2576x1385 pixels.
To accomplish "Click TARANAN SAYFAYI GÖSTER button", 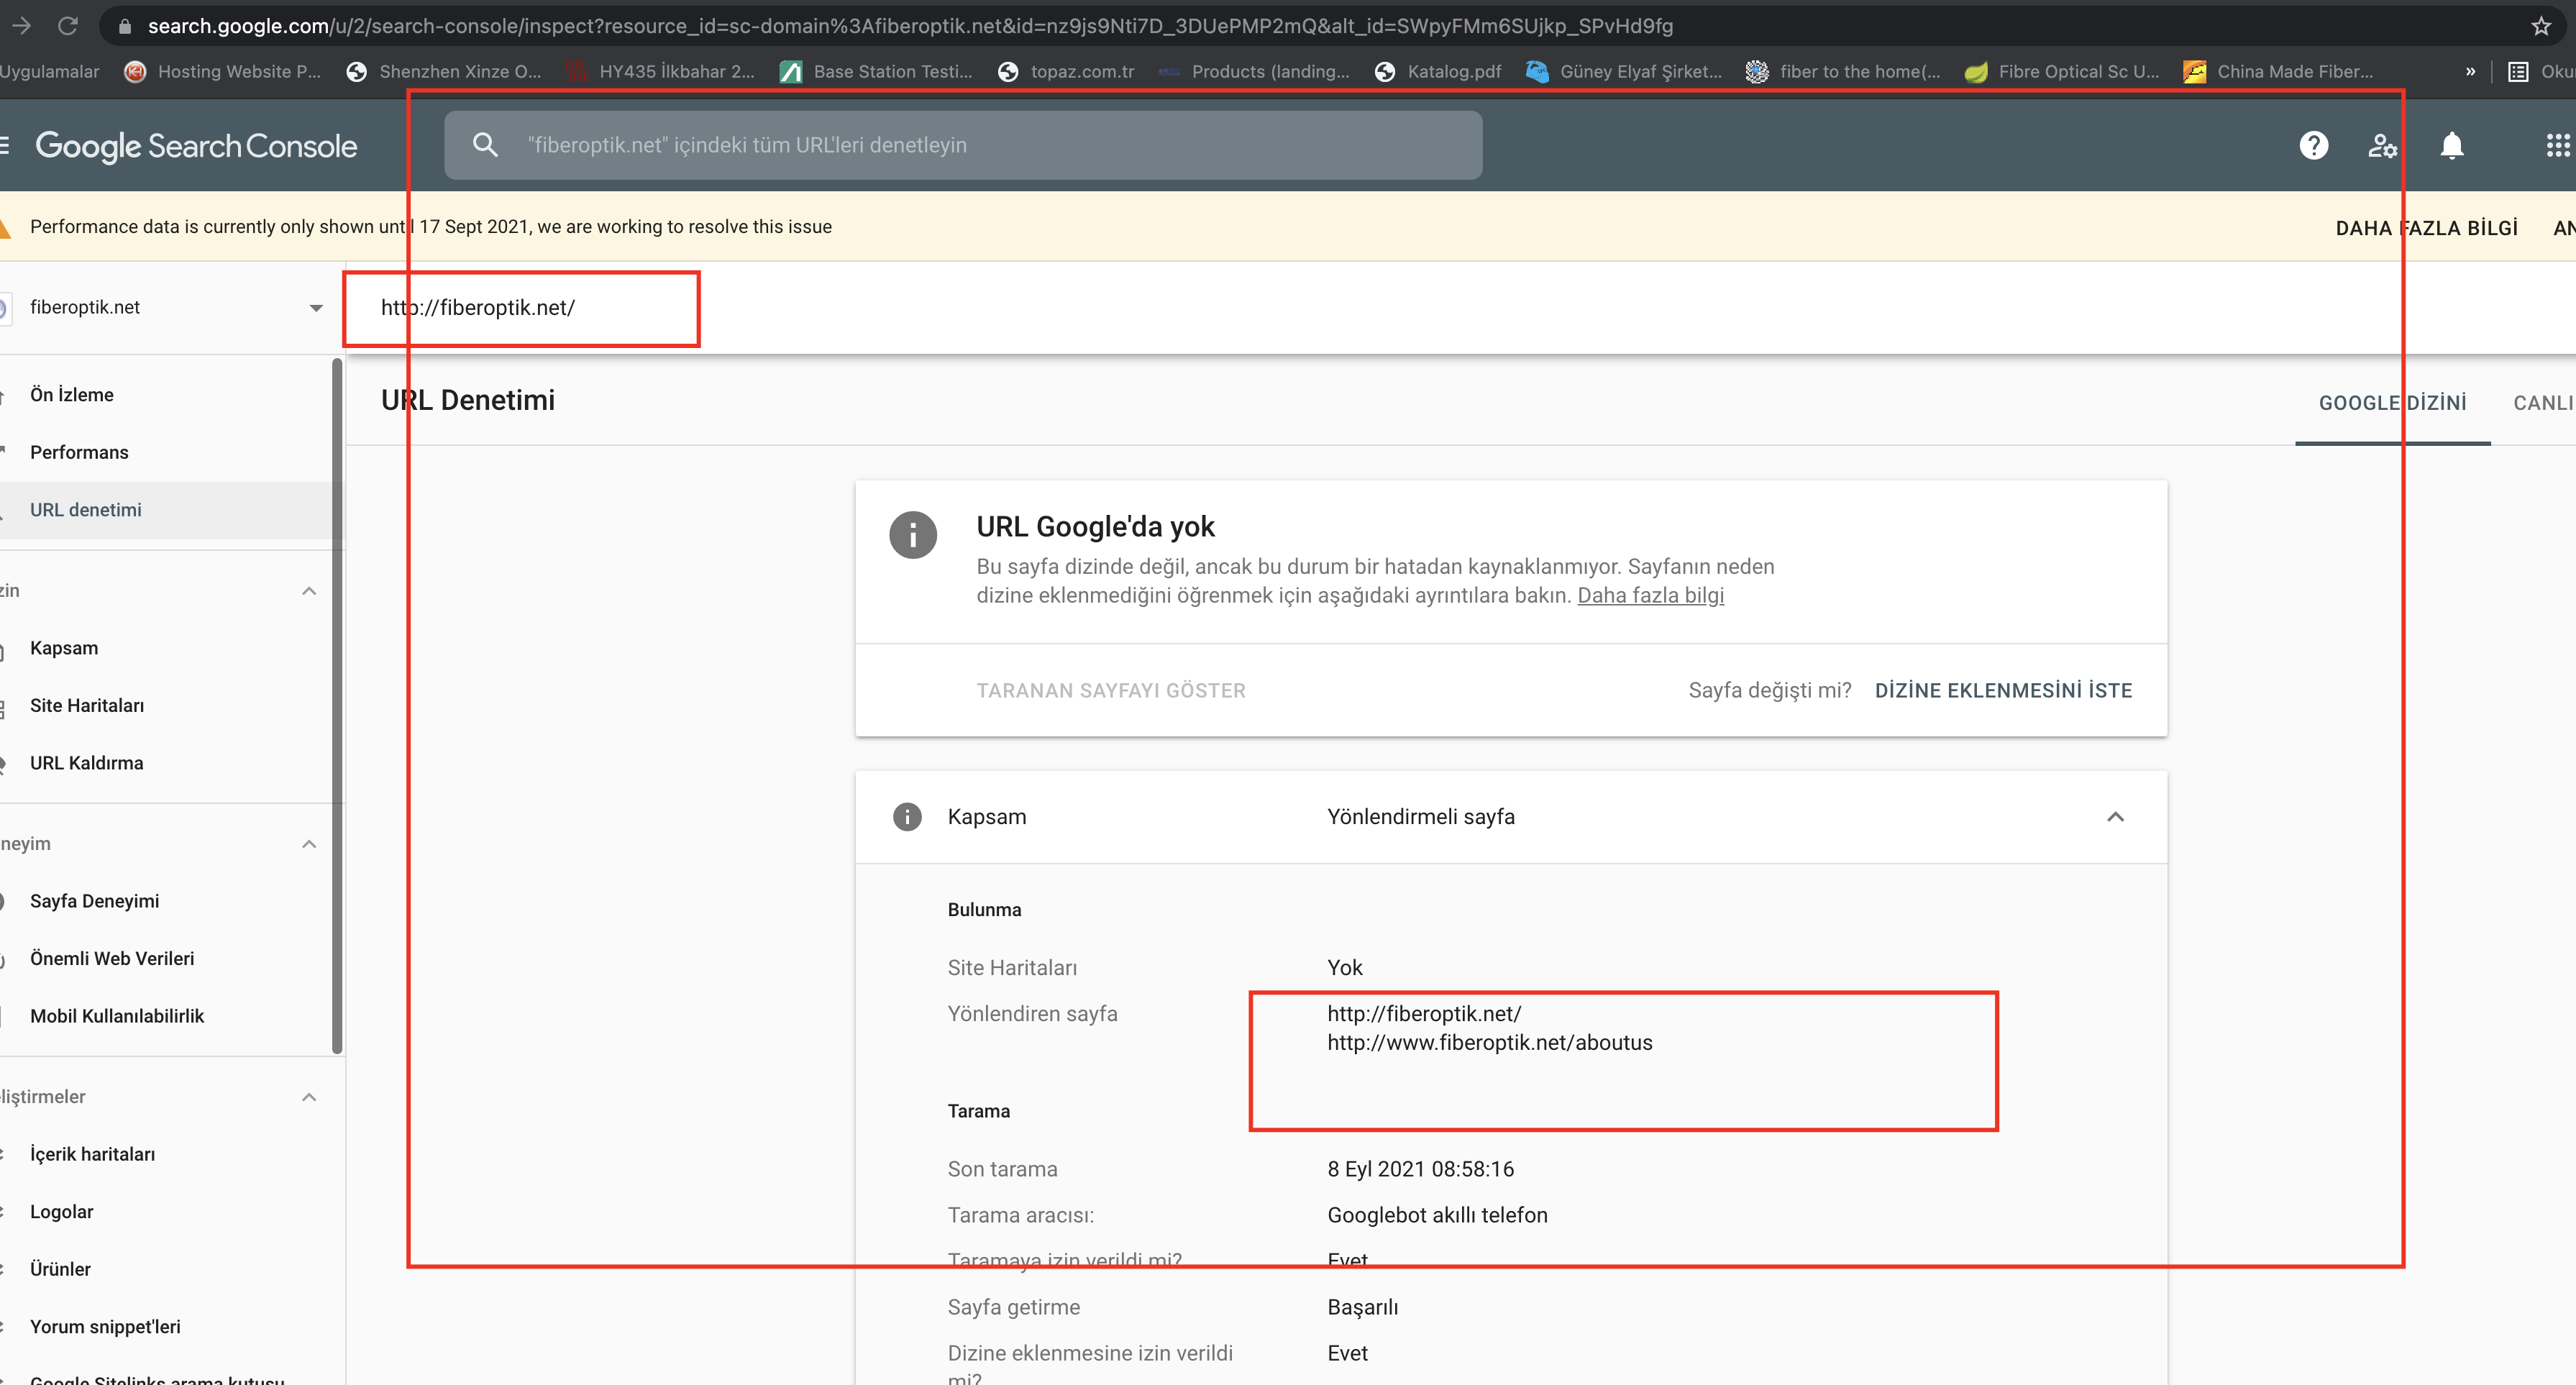I will 1111,691.
